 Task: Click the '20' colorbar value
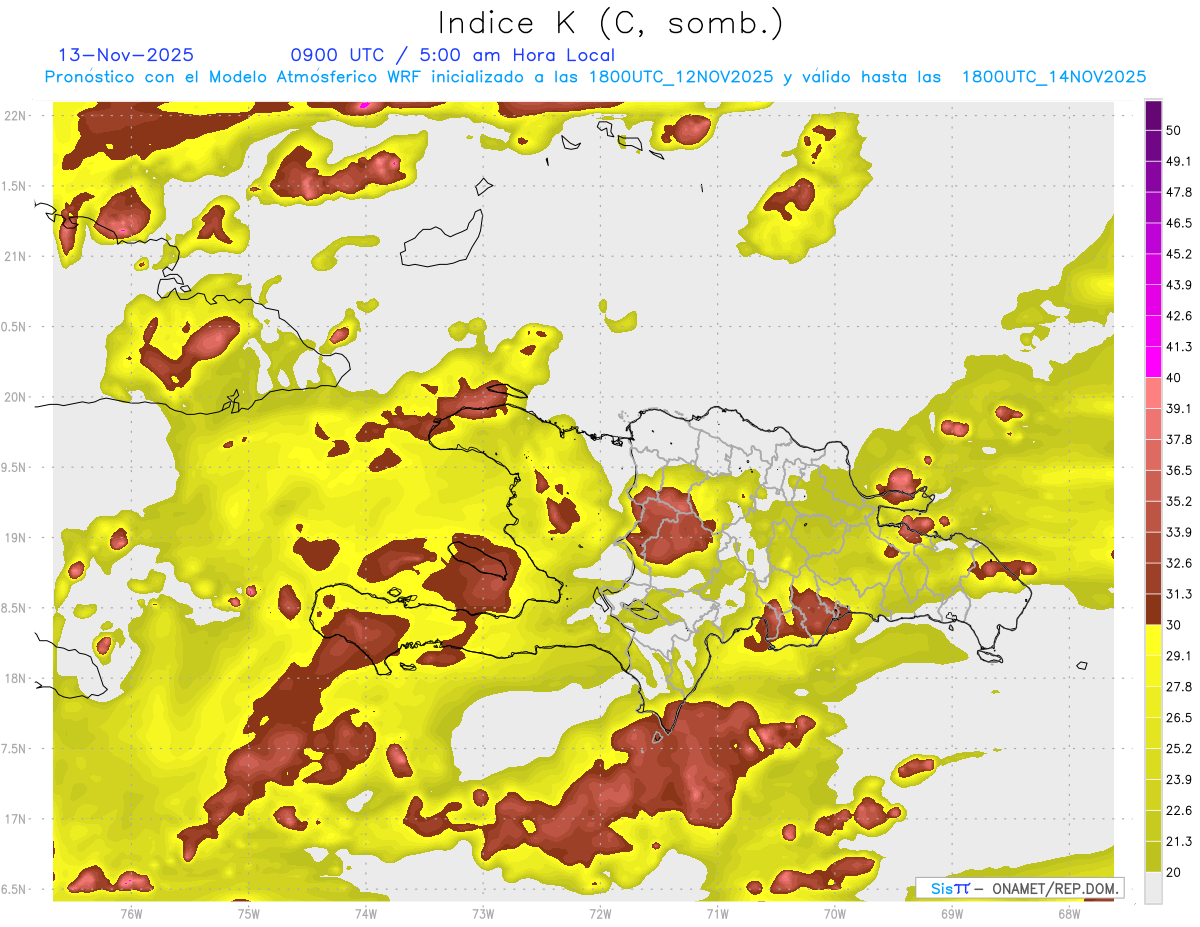1175,873
